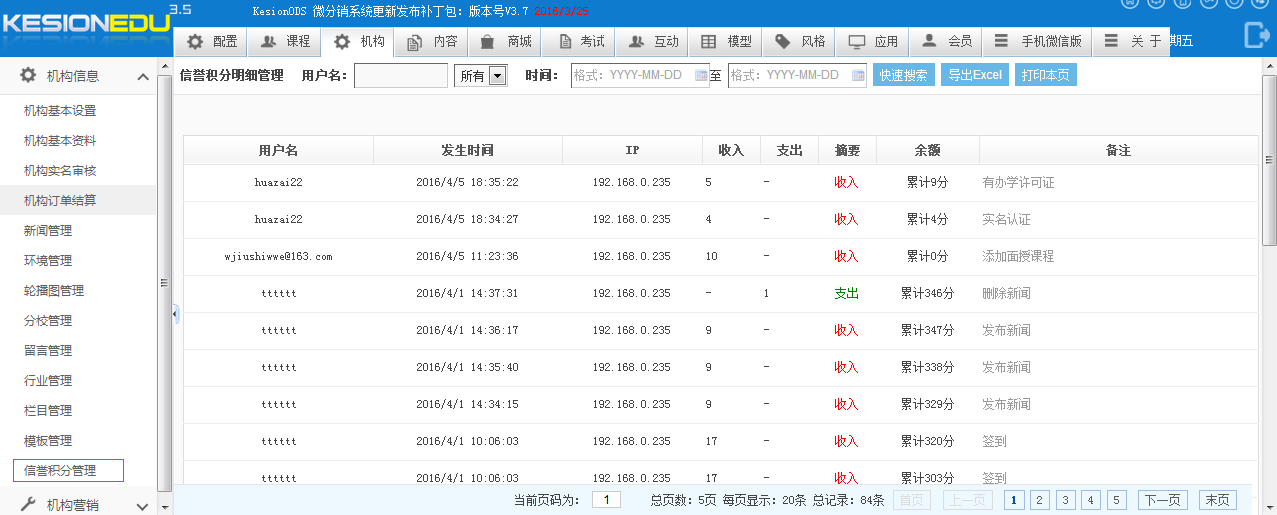The width and height of the screenshot is (1277, 515).
Task: Open the 风格 style tag tab
Action: click(x=800, y=42)
